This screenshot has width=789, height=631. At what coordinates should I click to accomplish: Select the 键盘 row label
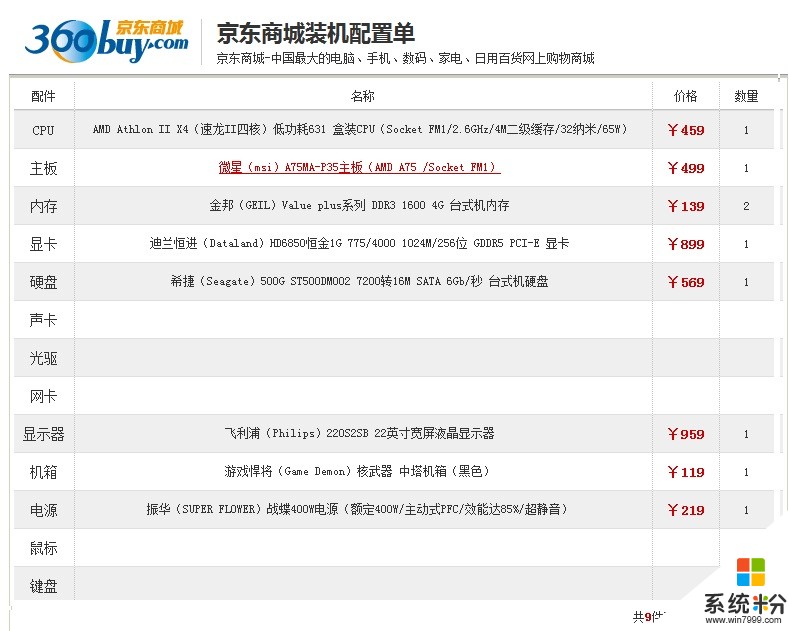pos(43,586)
